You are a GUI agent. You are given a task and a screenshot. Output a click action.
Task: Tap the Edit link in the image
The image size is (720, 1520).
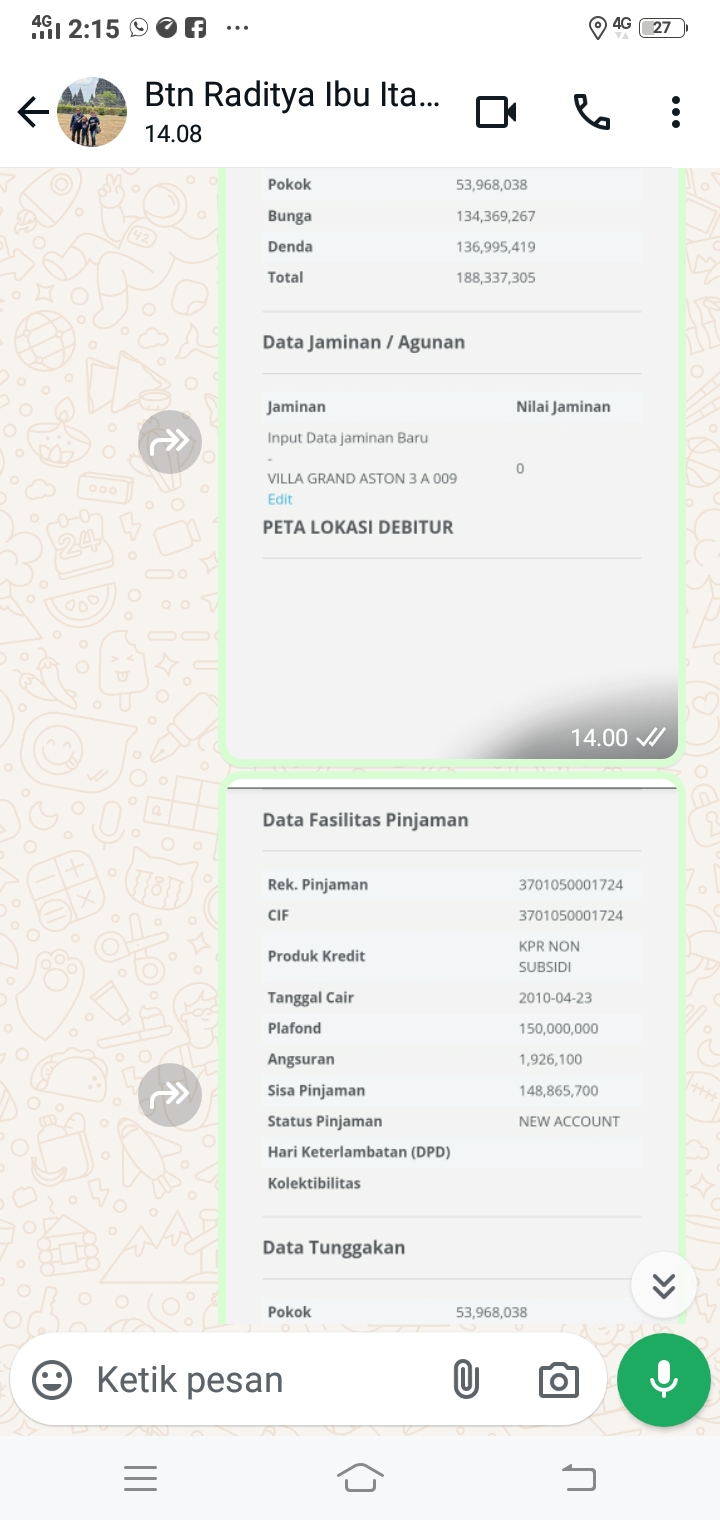(x=280, y=499)
